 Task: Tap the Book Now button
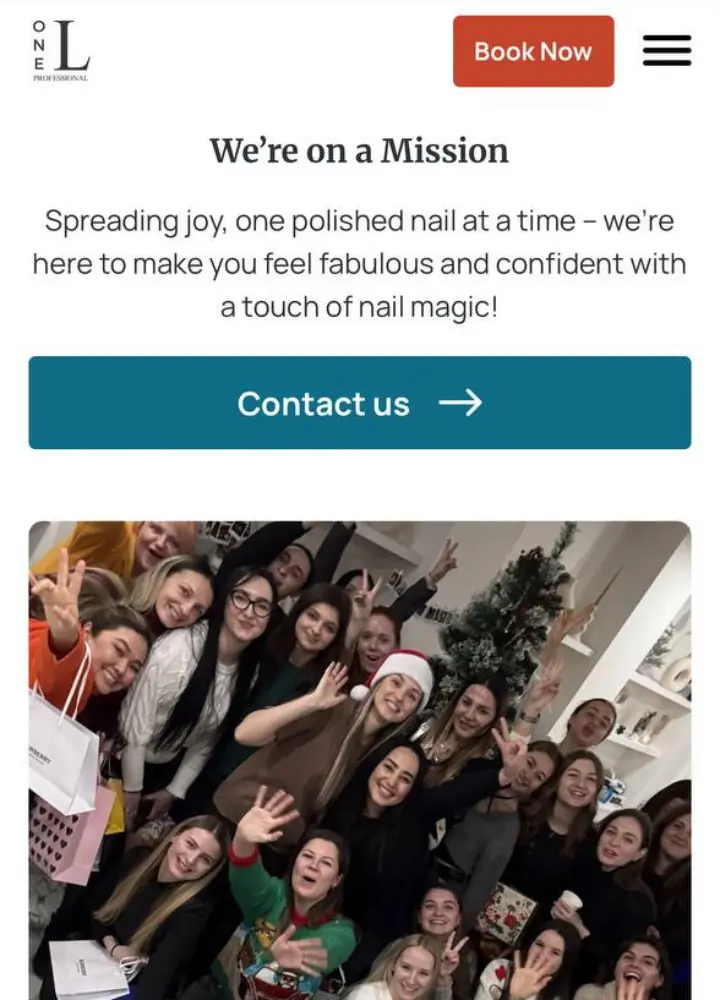(x=533, y=51)
